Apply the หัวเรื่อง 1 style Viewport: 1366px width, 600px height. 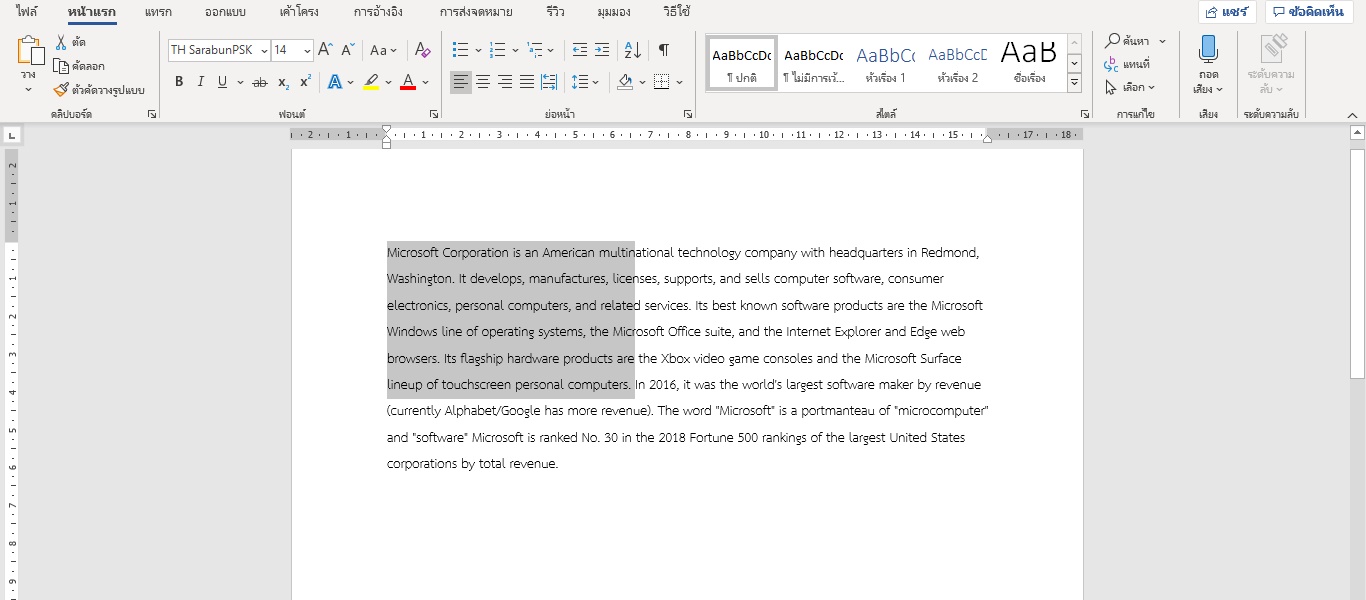[885, 62]
